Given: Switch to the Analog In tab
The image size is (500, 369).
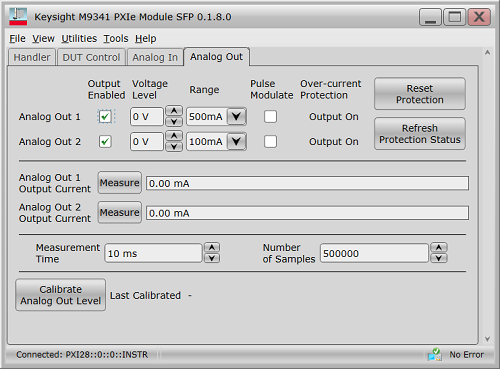Looking at the screenshot, I should pos(155,57).
